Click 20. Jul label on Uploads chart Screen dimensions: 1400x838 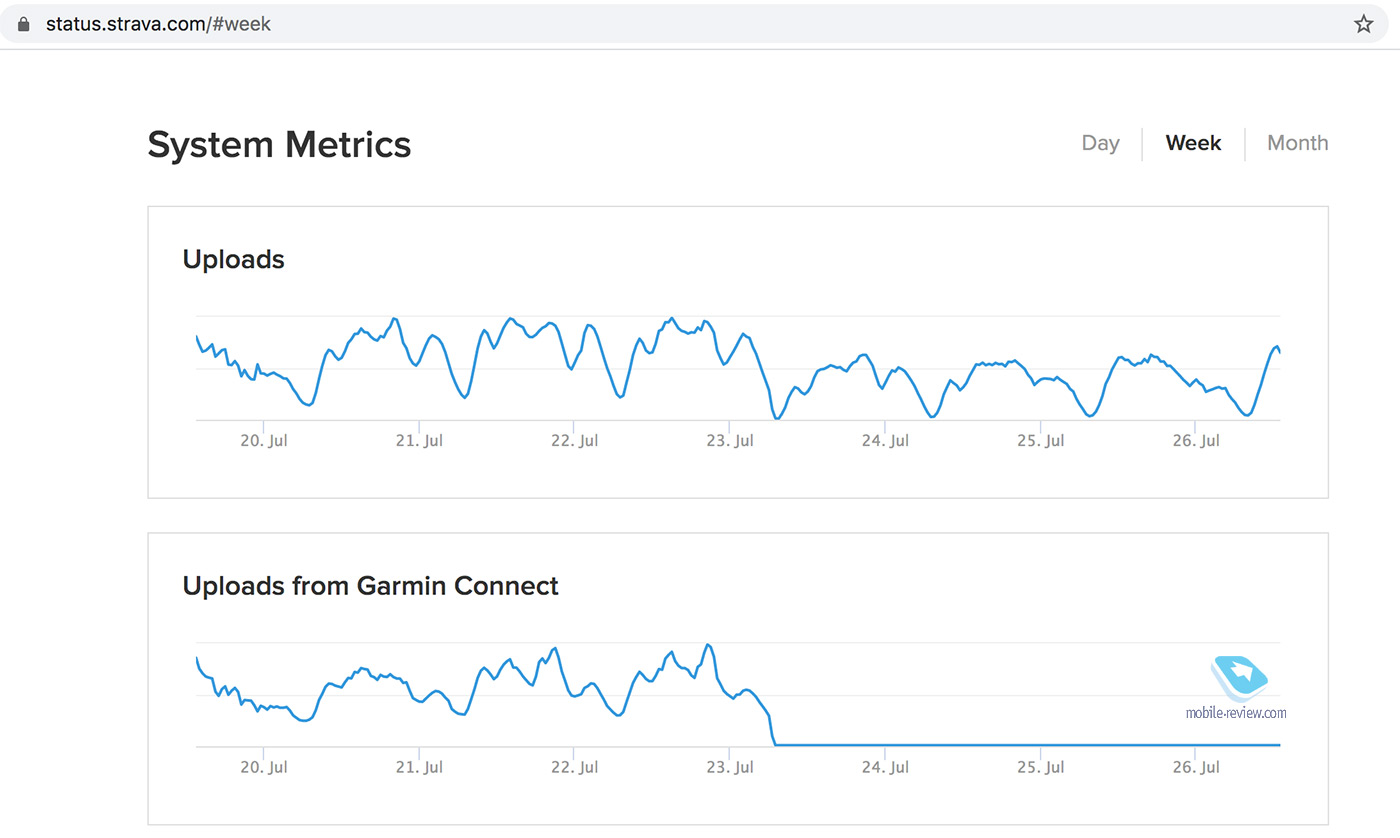pos(264,441)
